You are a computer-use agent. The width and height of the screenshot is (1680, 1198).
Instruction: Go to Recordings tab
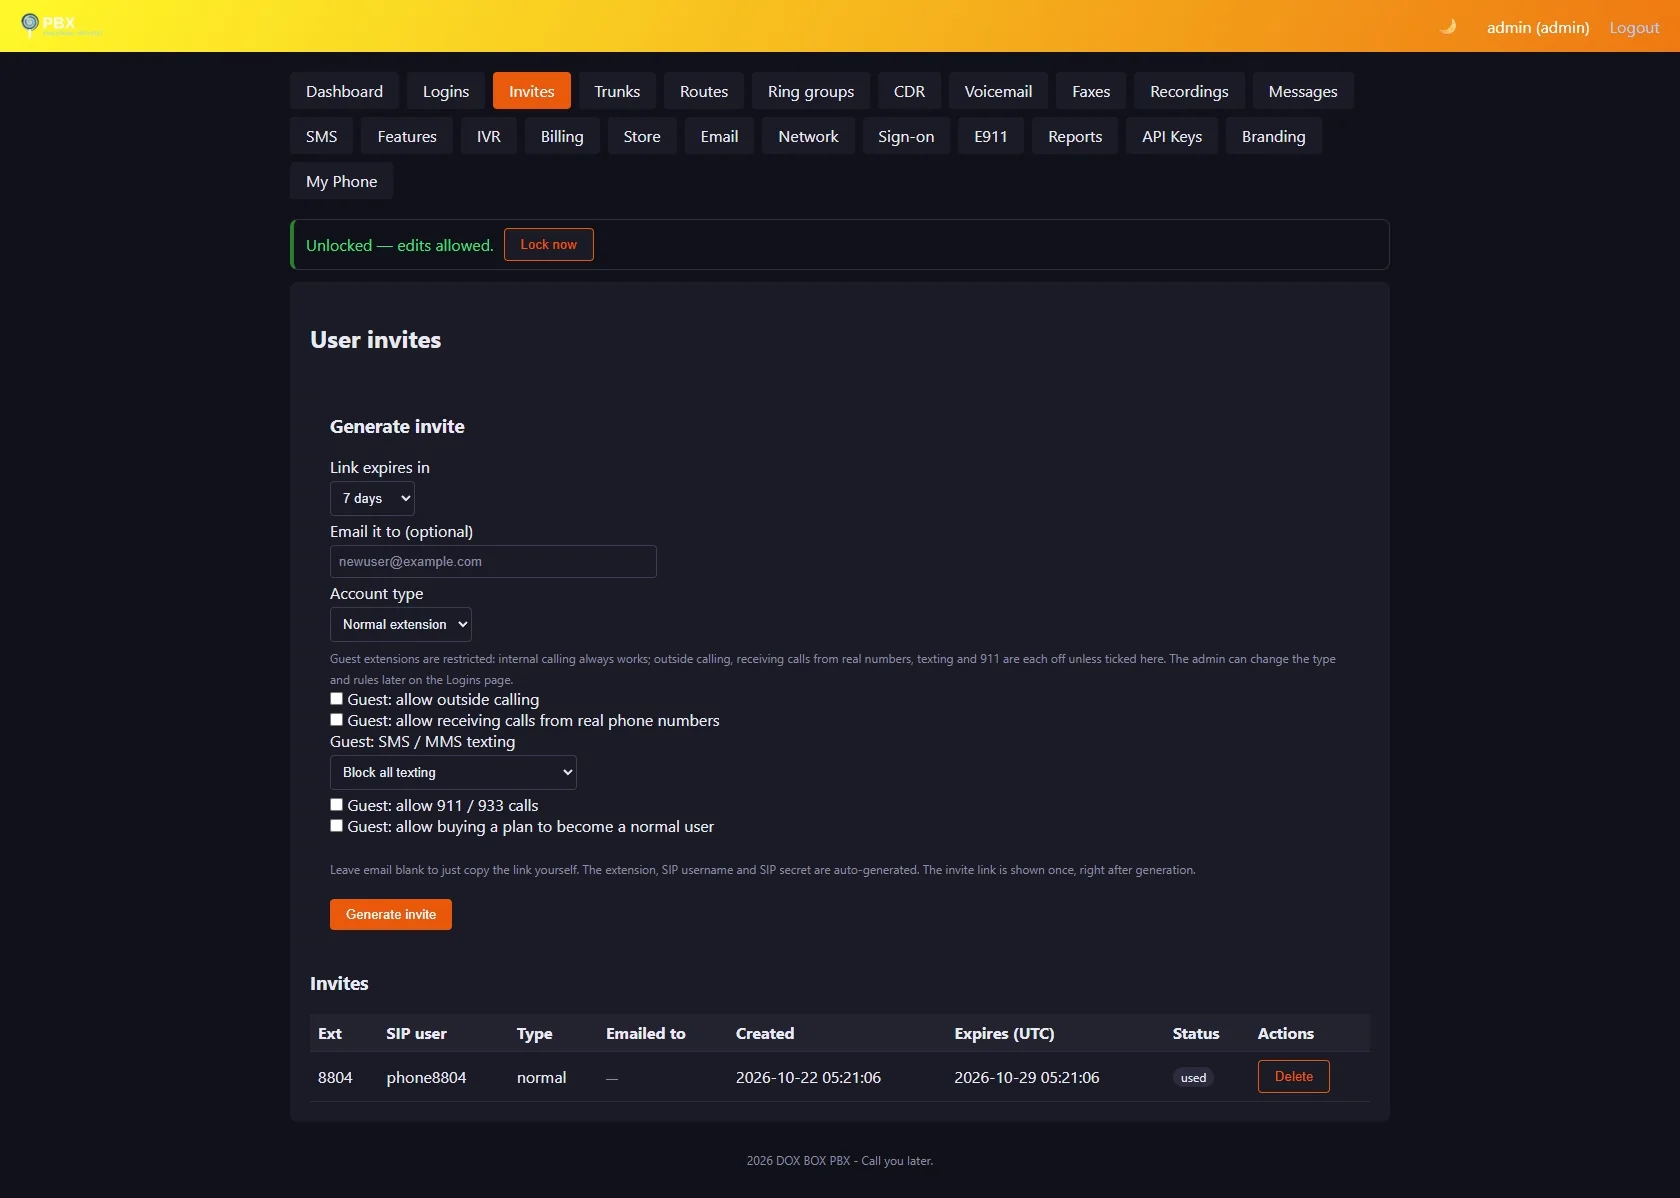[1189, 91]
